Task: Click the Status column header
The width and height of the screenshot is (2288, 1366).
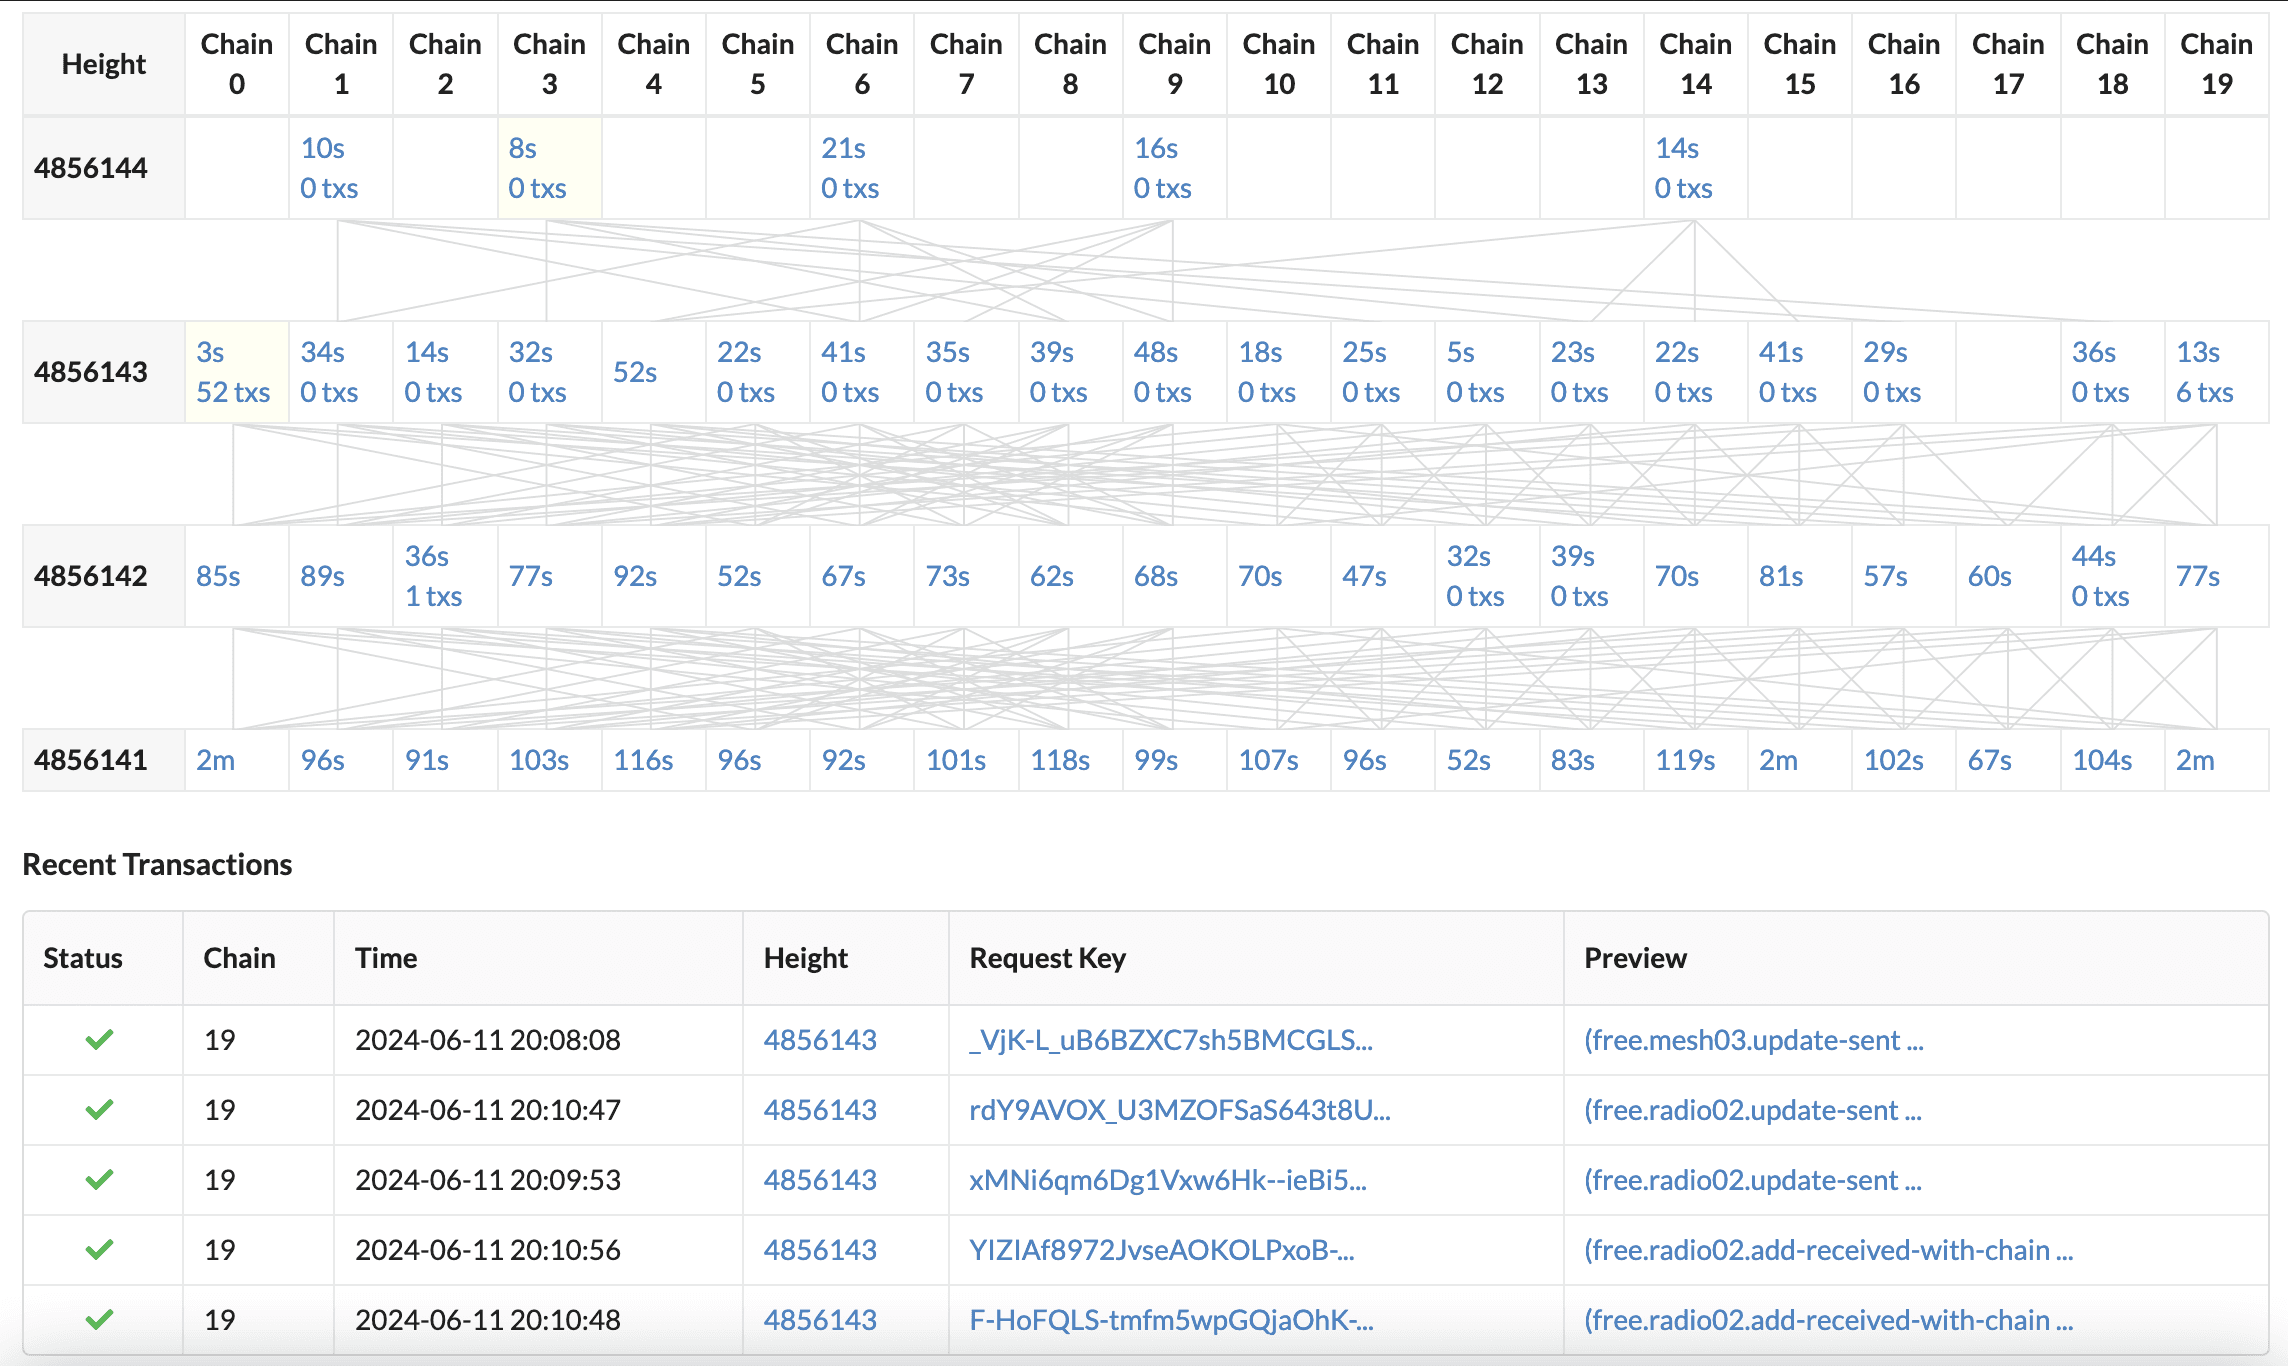Action: [x=83, y=958]
